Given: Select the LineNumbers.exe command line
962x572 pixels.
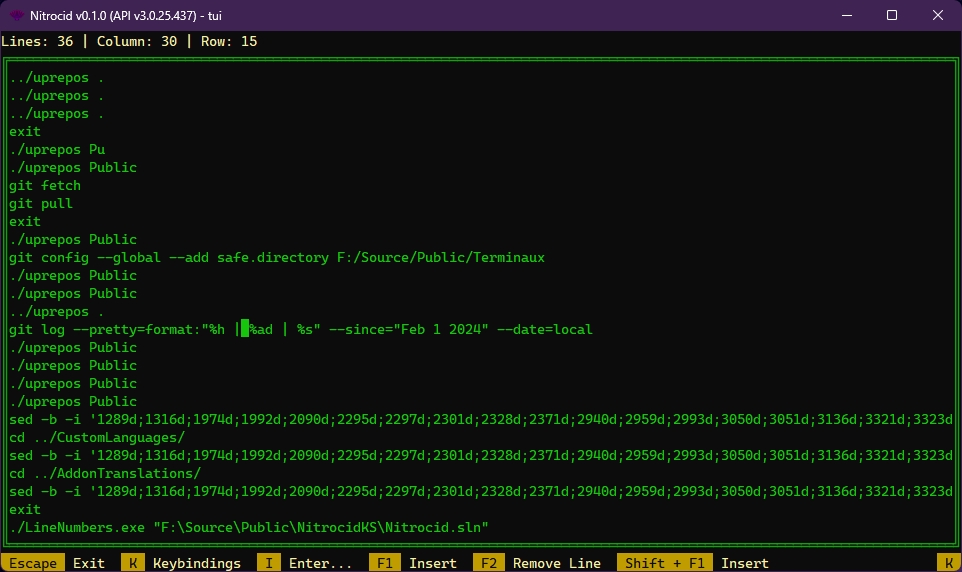Looking at the screenshot, I should click(x=249, y=527).
